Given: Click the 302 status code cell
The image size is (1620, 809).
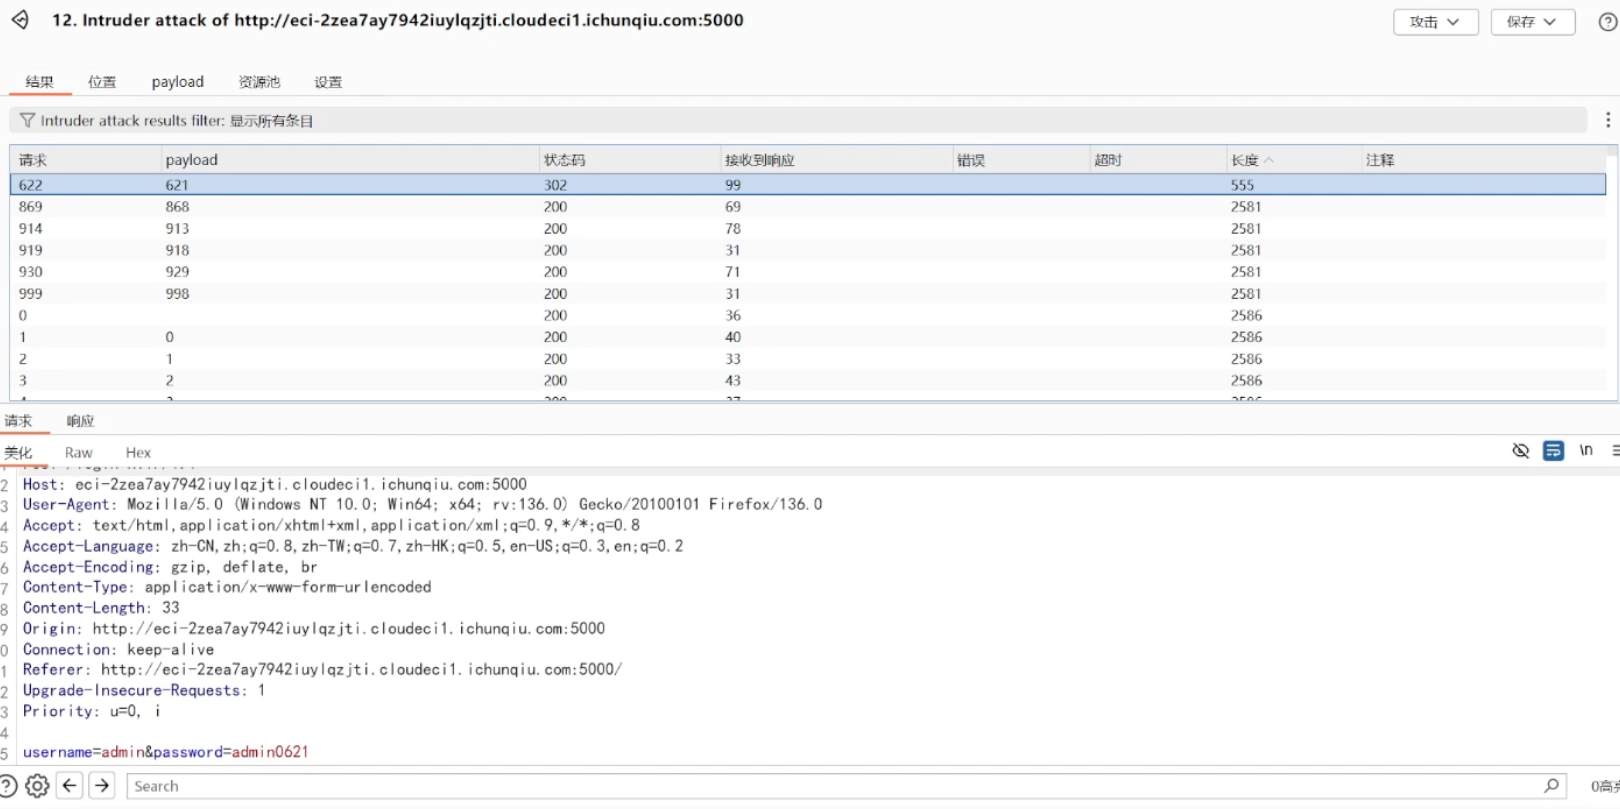Looking at the screenshot, I should (555, 185).
